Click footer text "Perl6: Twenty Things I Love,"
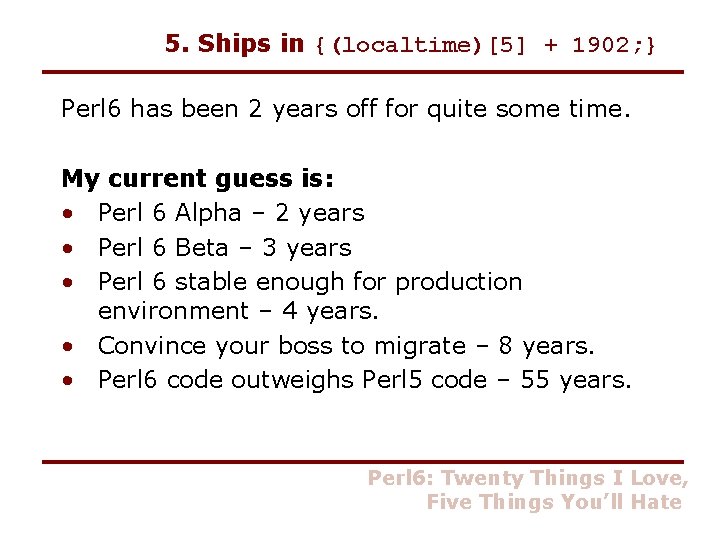 528,479
